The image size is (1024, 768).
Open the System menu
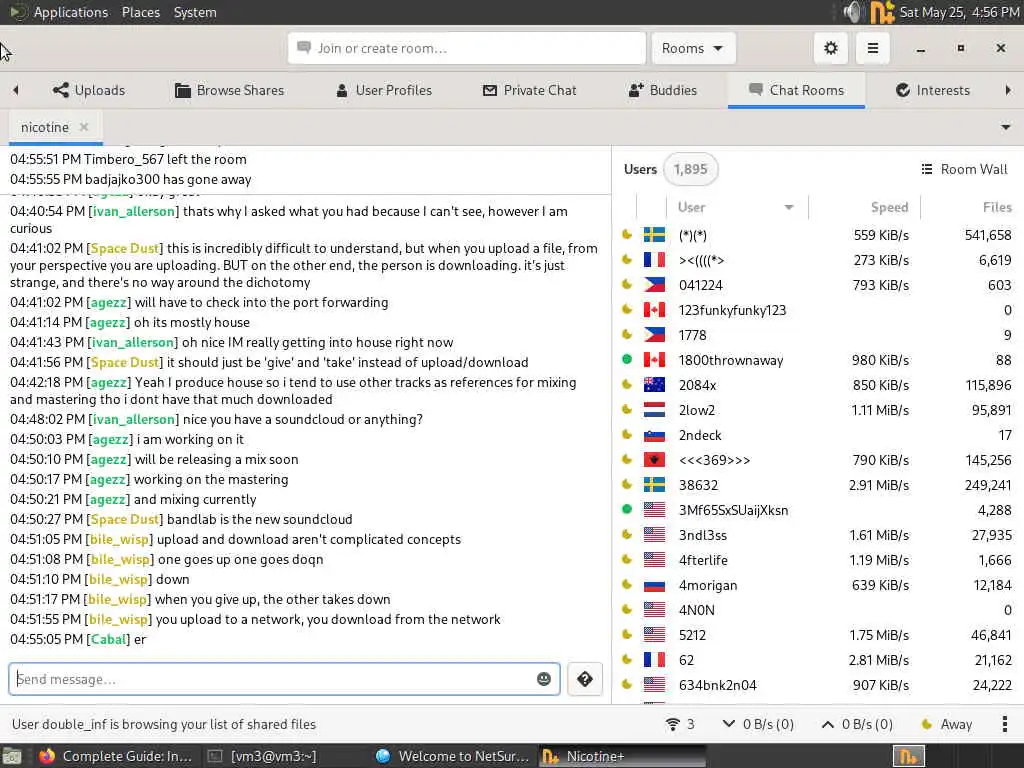point(195,12)
